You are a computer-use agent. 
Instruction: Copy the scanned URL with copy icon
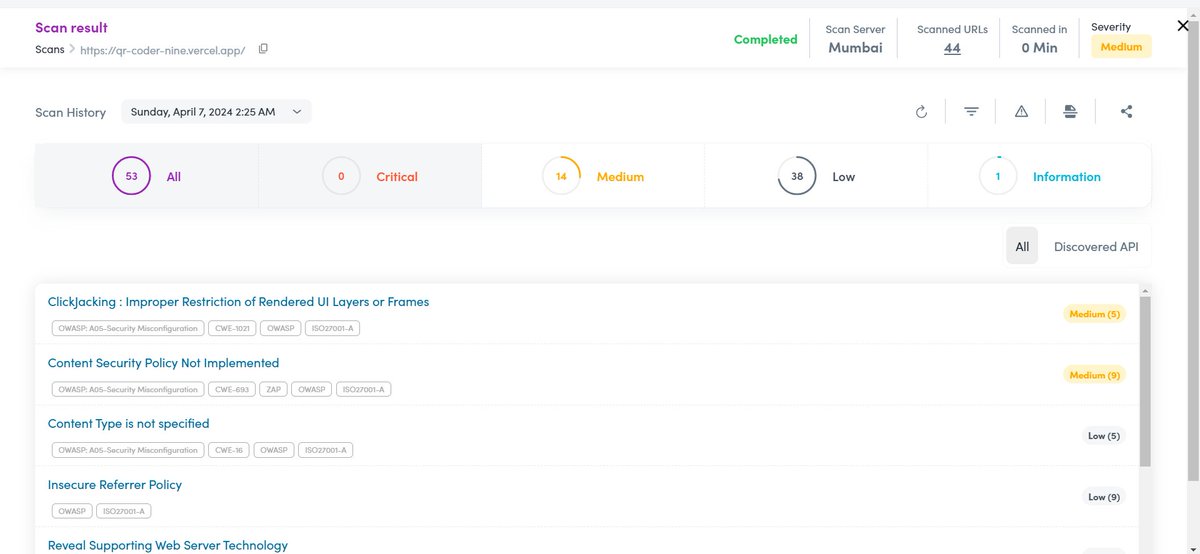(x=263, y=49)
